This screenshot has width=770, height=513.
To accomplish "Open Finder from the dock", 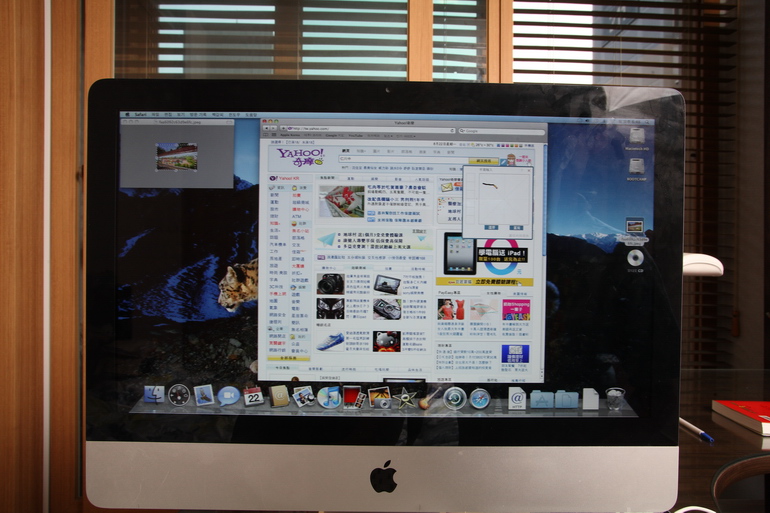I will pyautogui.click(x=154, y=395).
